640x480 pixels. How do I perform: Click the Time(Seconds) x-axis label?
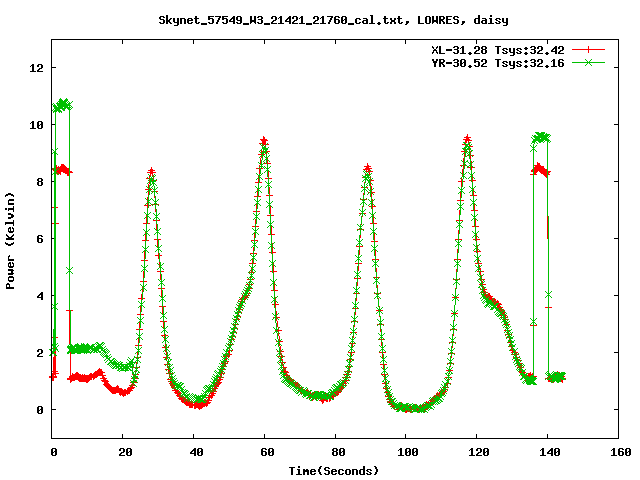333,471
